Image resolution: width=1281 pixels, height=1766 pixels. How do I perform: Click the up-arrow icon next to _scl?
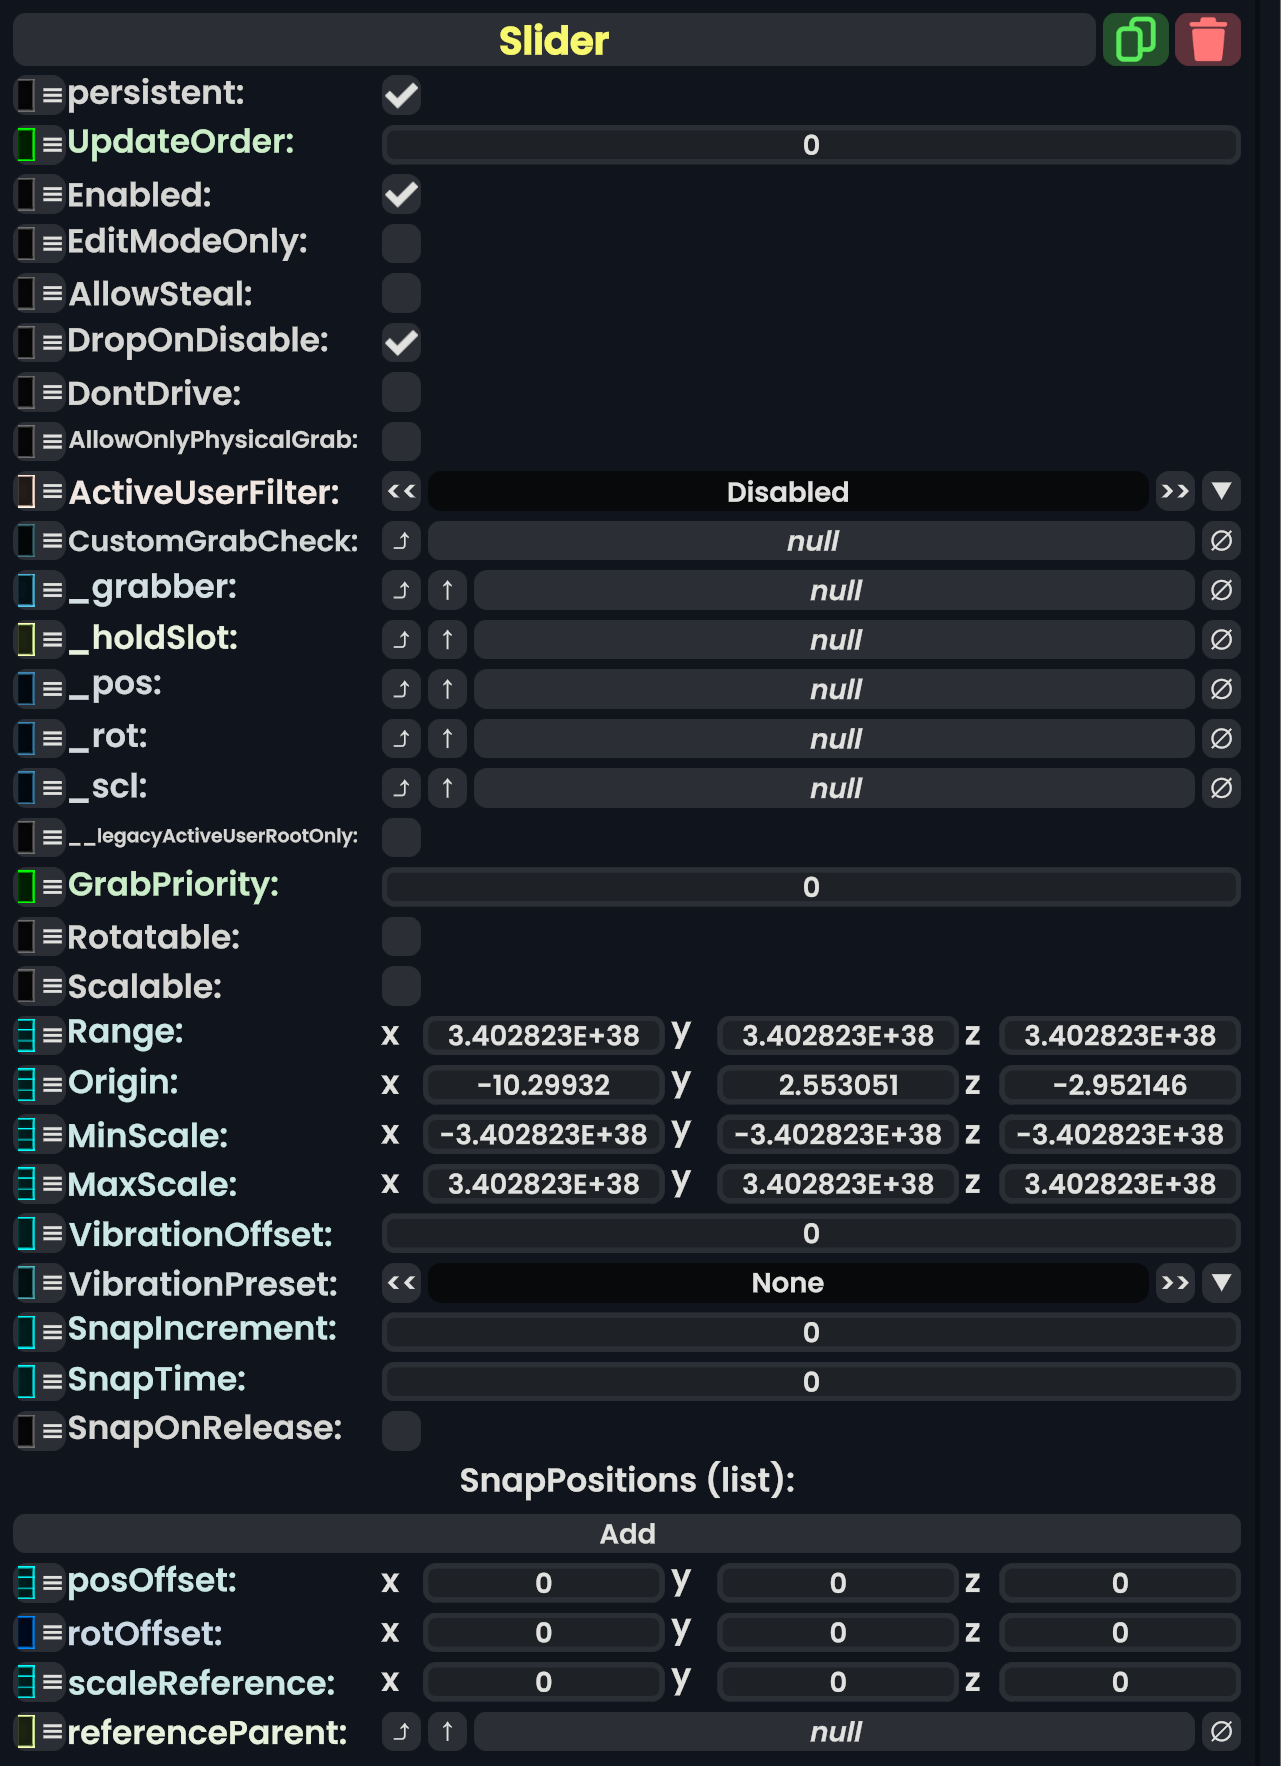tap(447, 788)
